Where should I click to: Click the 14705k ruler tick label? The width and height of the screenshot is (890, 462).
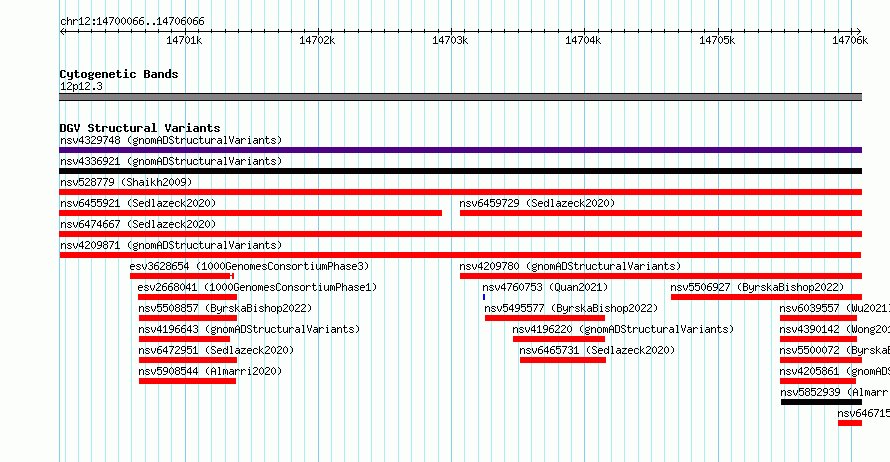717,40
